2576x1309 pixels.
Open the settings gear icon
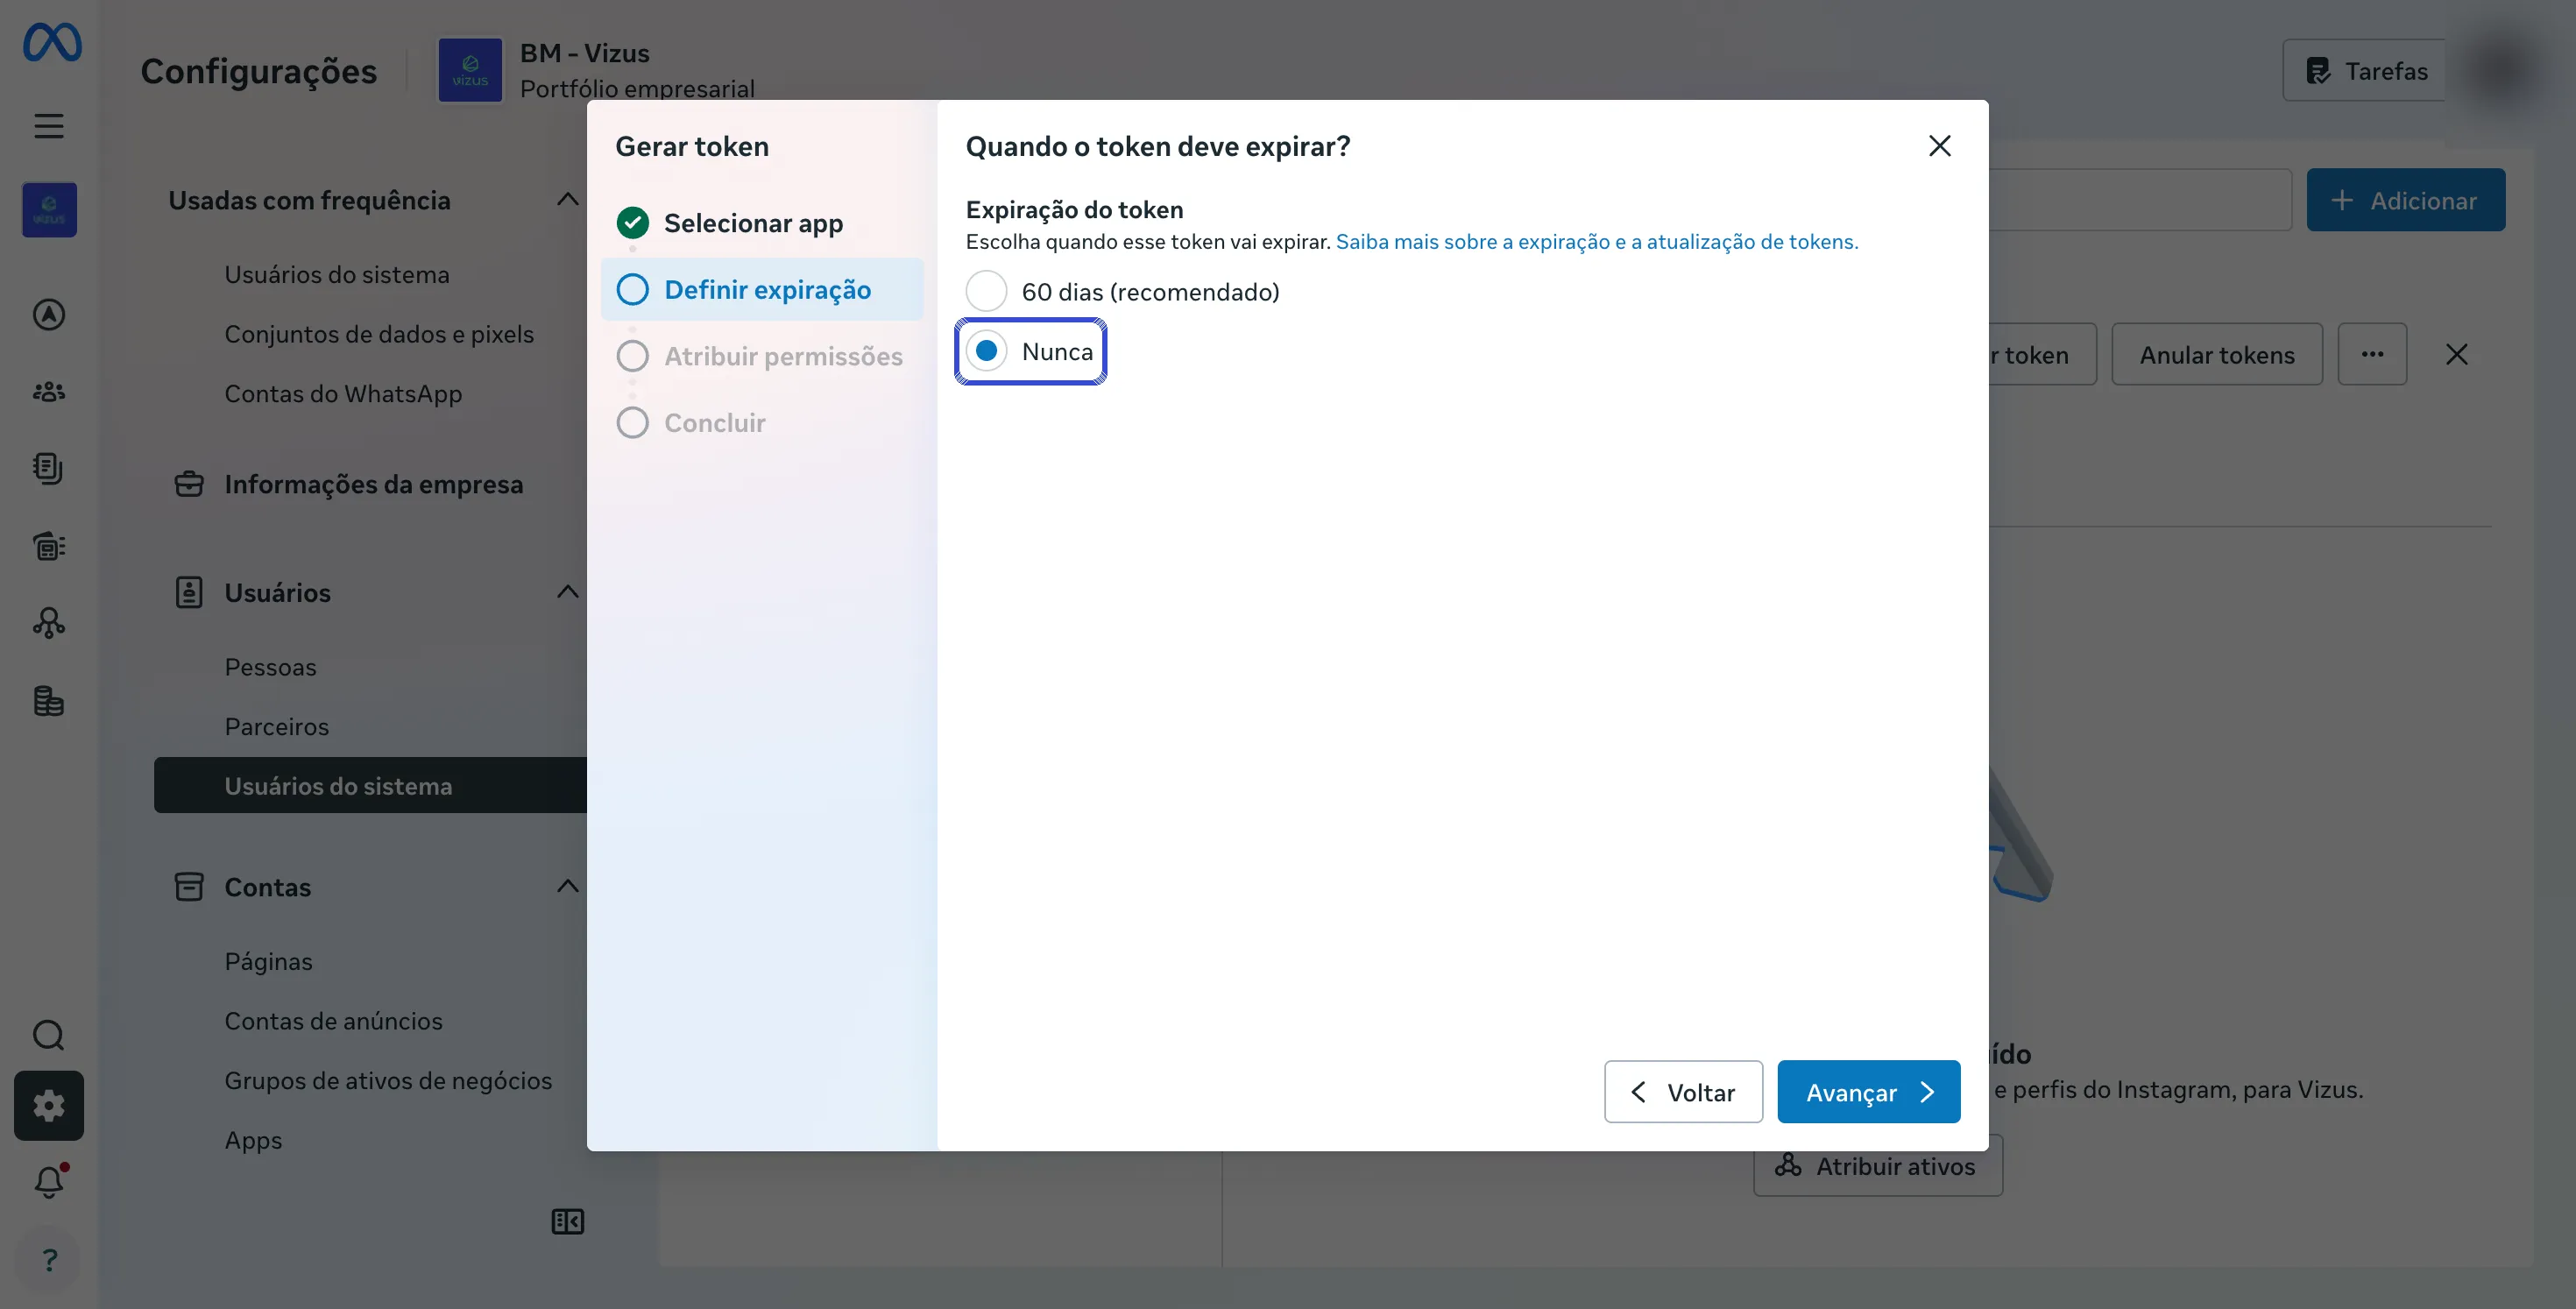[x=49, y=1106]
